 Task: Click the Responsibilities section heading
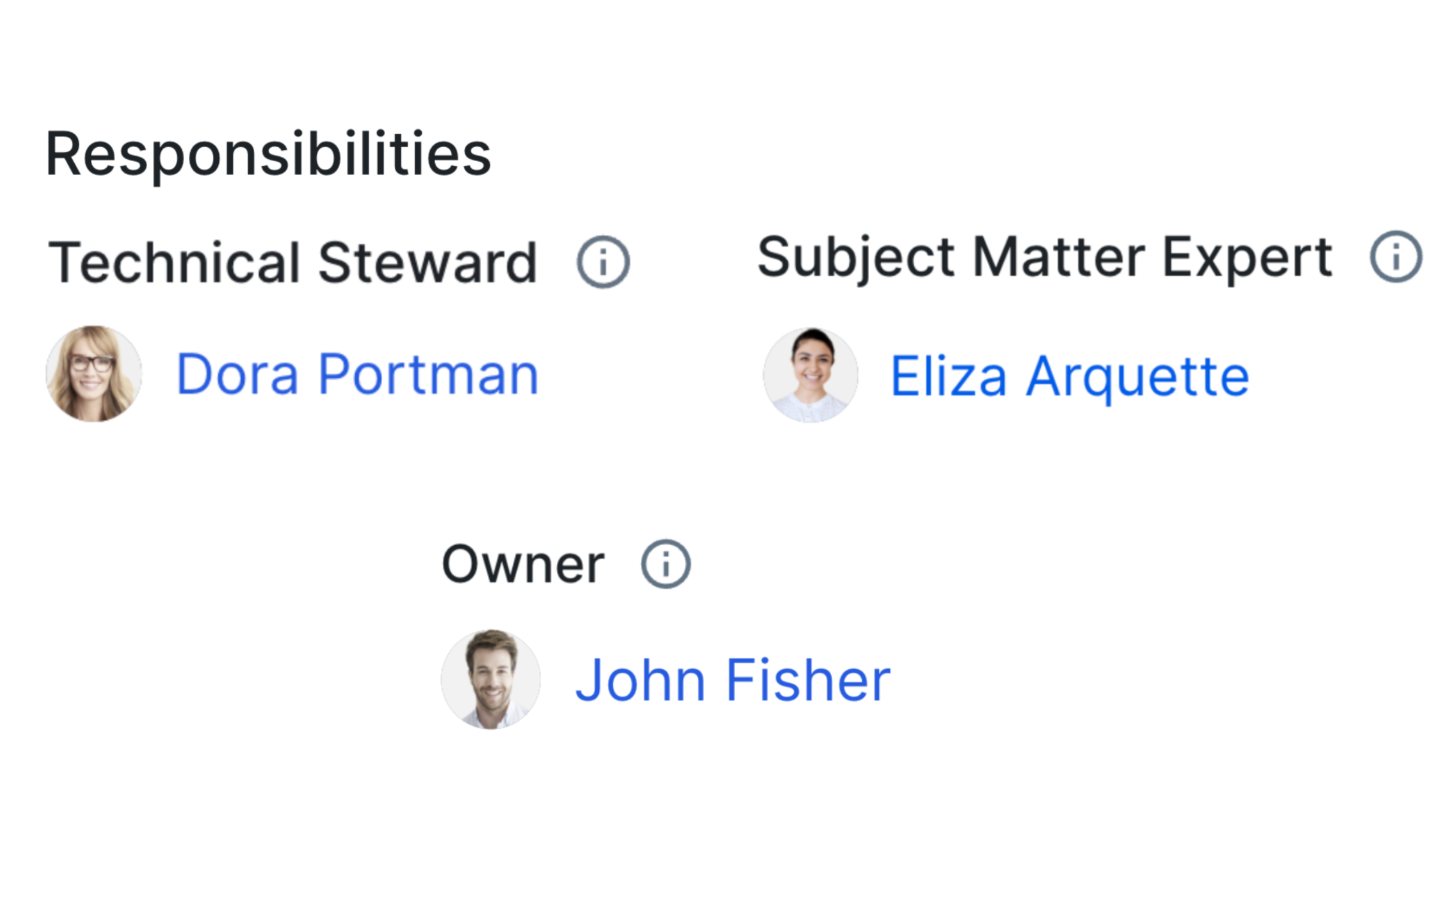click(268, 154)
